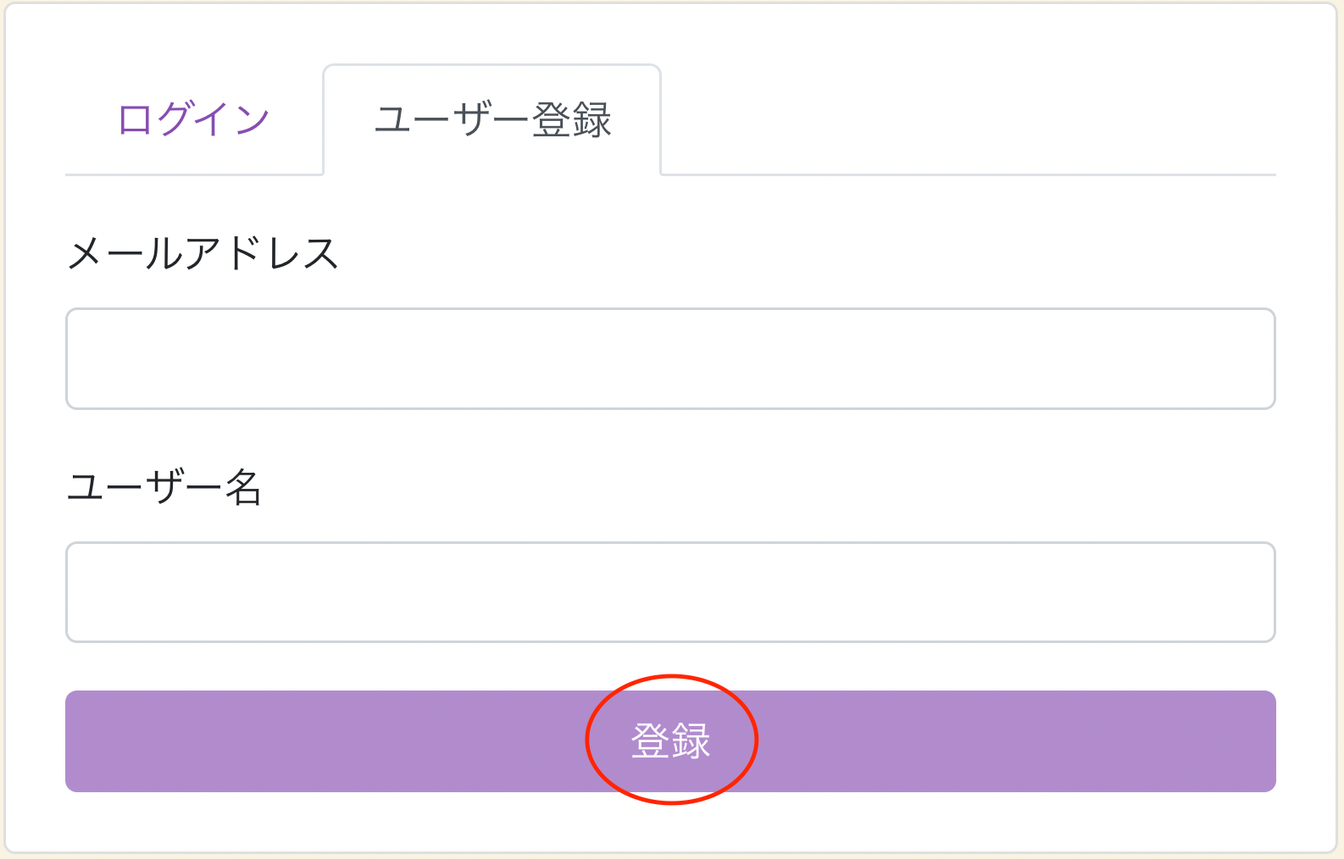The height and width of the screenshot is (859, 1344).
Task: Click the メールアドレス field label
Action: coord(203,254)
